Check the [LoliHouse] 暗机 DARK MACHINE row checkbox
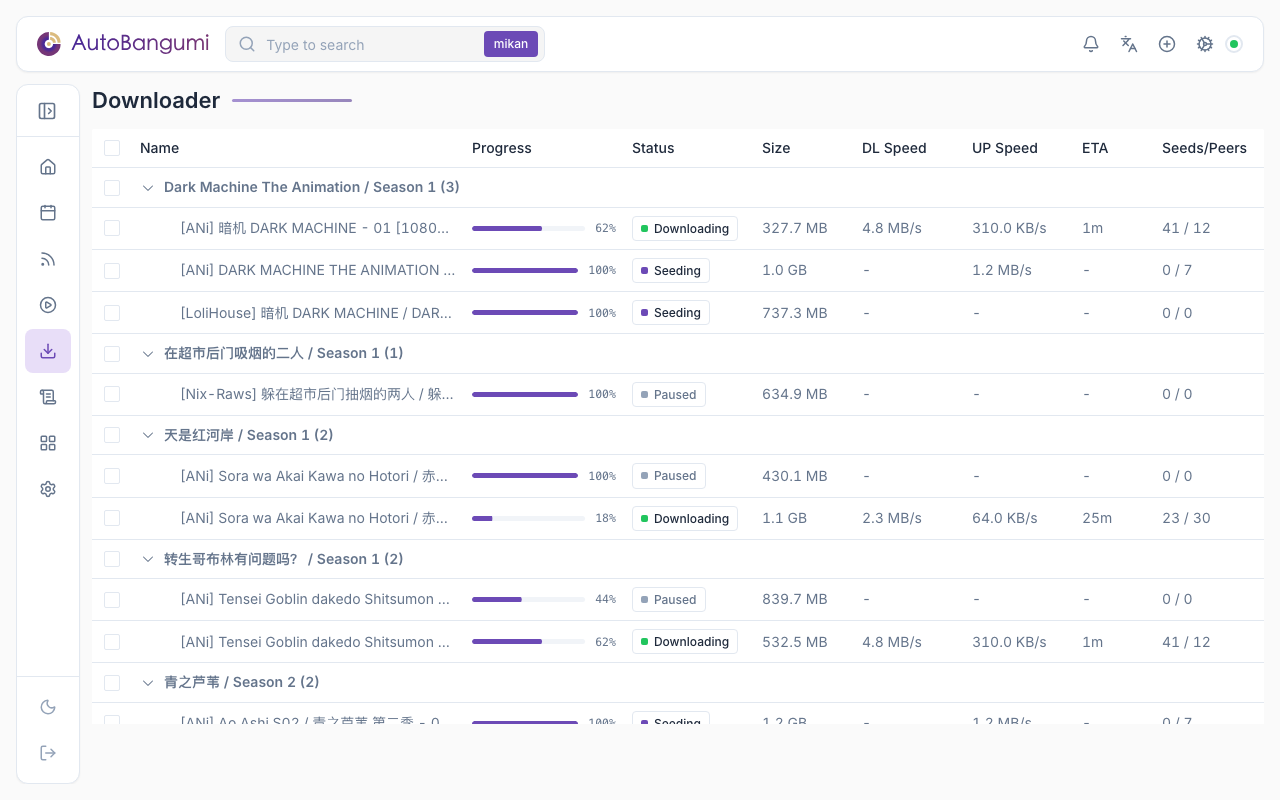This screenshot has height=800, width=1280. (112, 313)
